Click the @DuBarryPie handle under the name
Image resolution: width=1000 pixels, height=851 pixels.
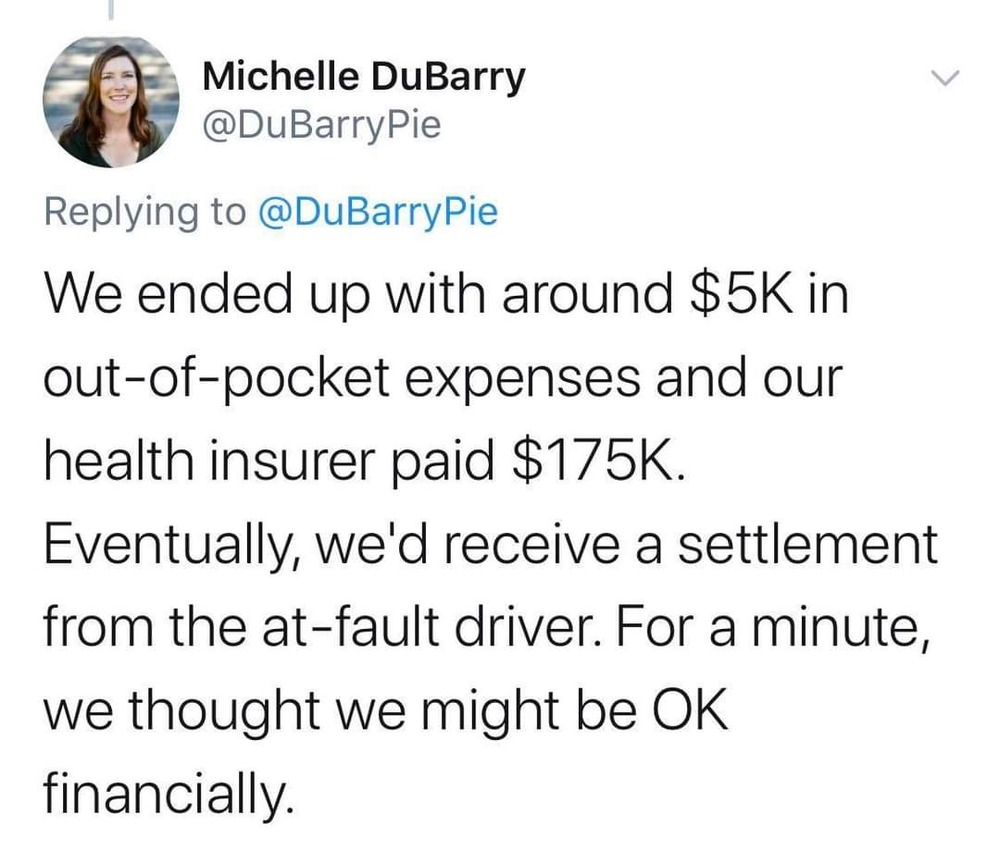(321, 127)
